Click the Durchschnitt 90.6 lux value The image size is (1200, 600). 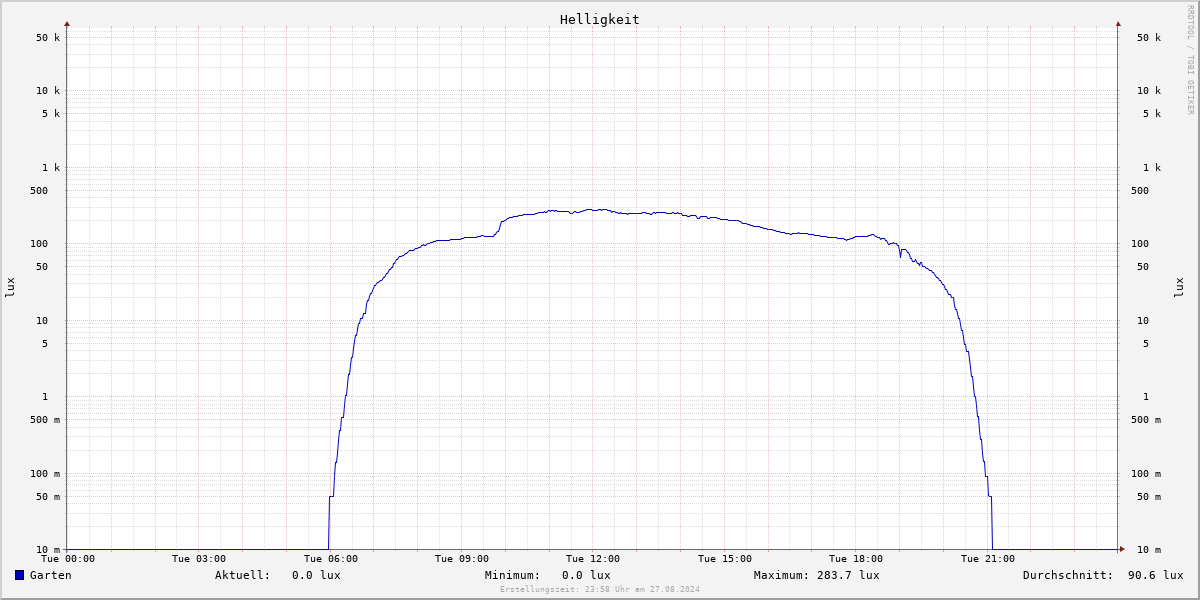[1155, 575]
